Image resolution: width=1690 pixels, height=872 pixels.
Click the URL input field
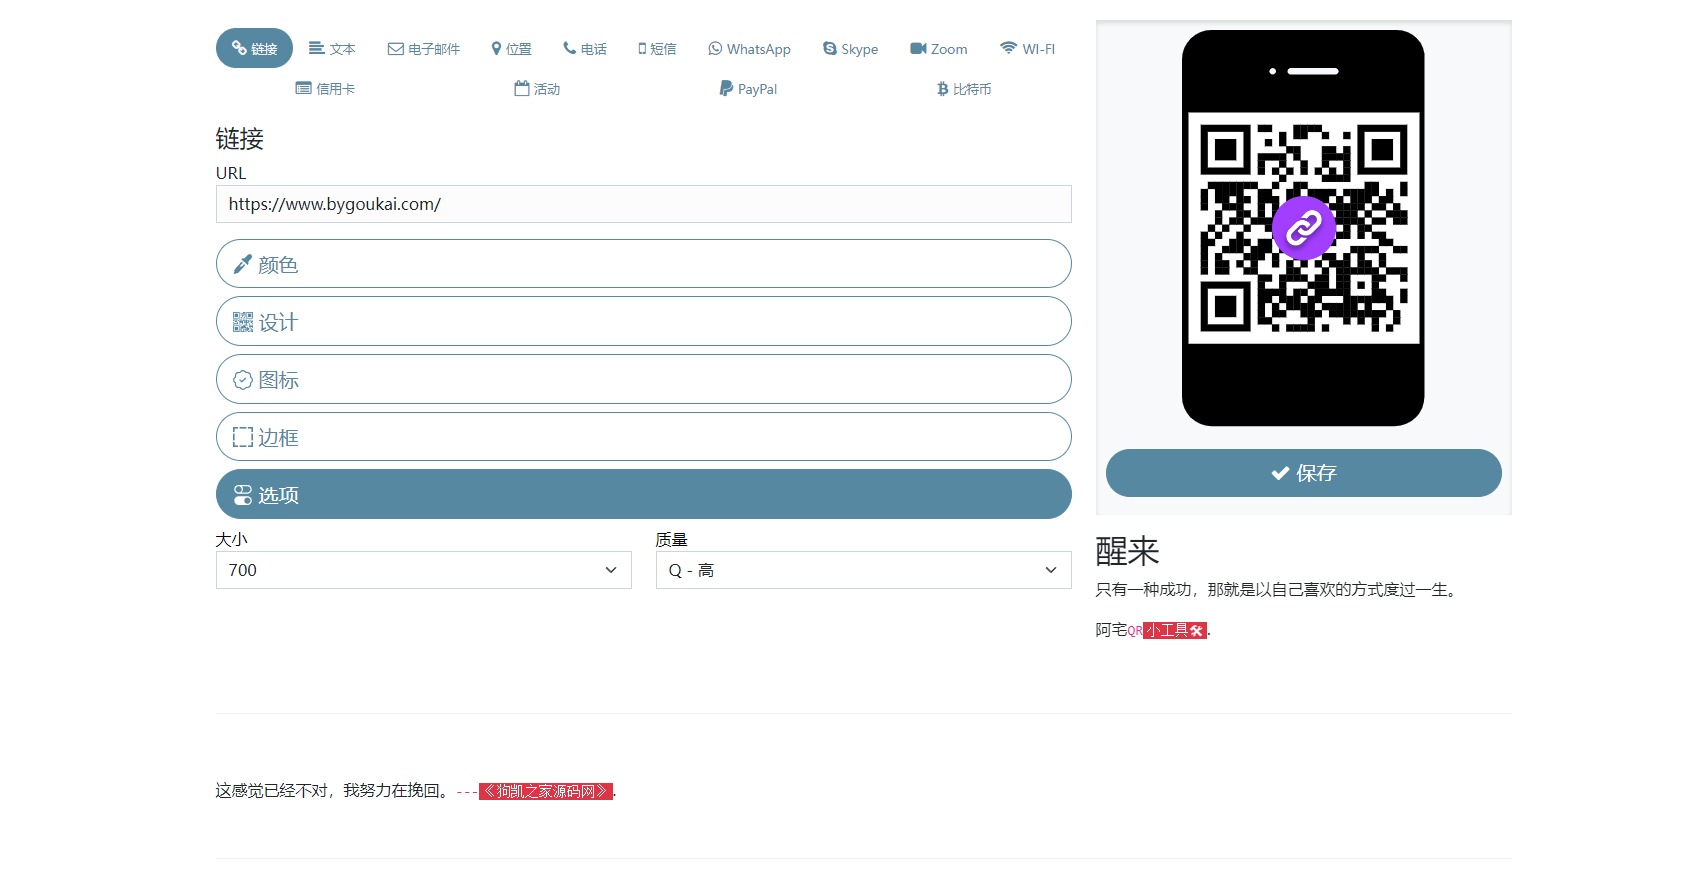tap(643, 204)
